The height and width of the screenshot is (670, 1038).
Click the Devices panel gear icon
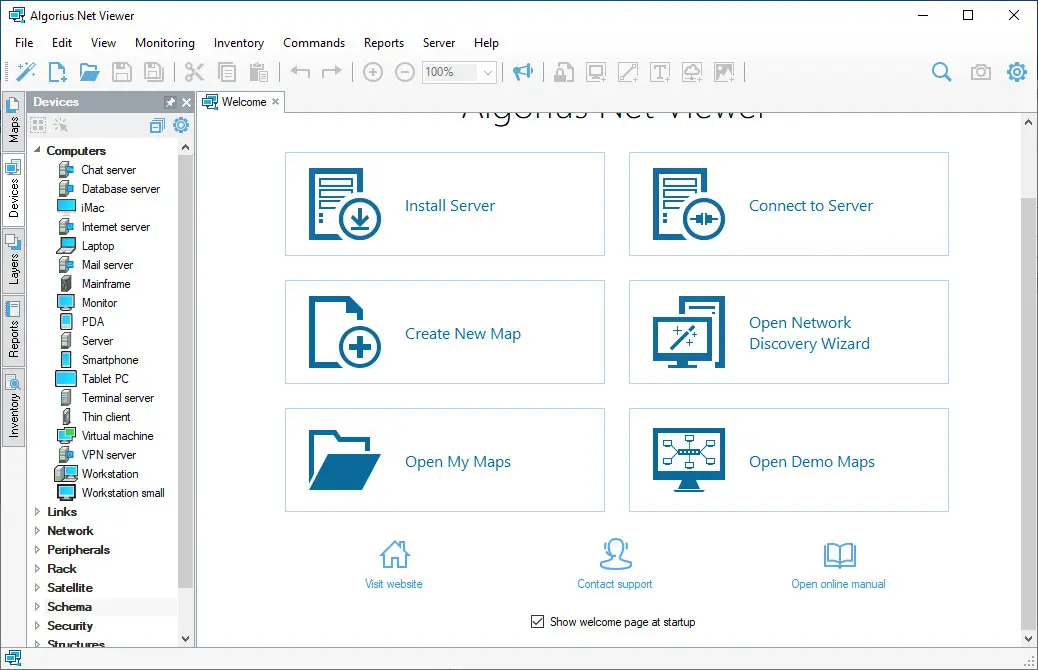[181, 125]
